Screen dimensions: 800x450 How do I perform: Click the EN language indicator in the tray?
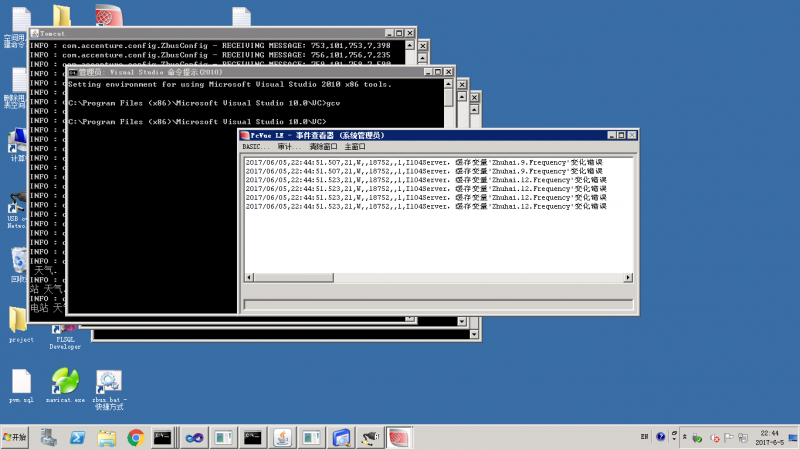click(644, 437)
